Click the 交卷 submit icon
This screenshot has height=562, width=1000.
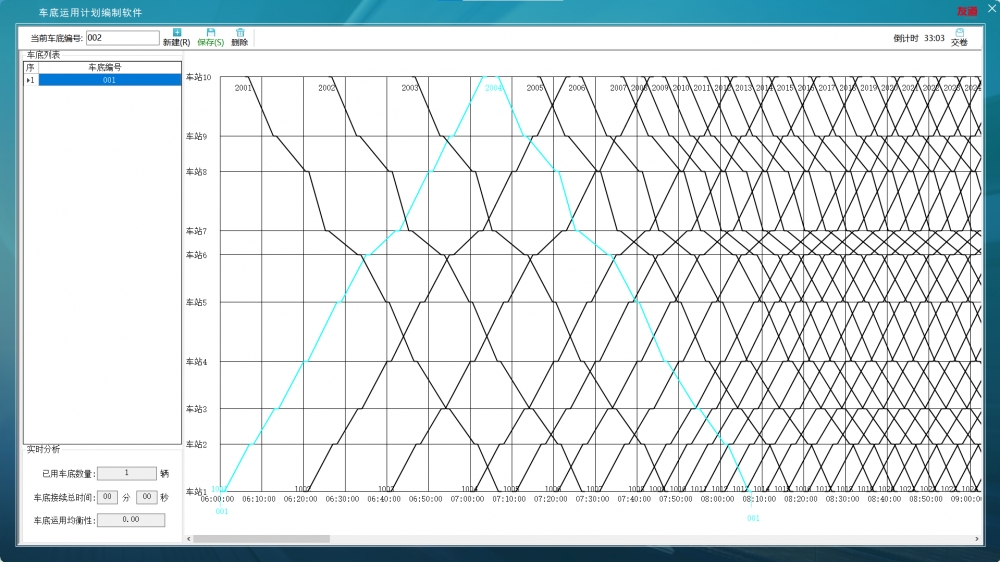959,33
